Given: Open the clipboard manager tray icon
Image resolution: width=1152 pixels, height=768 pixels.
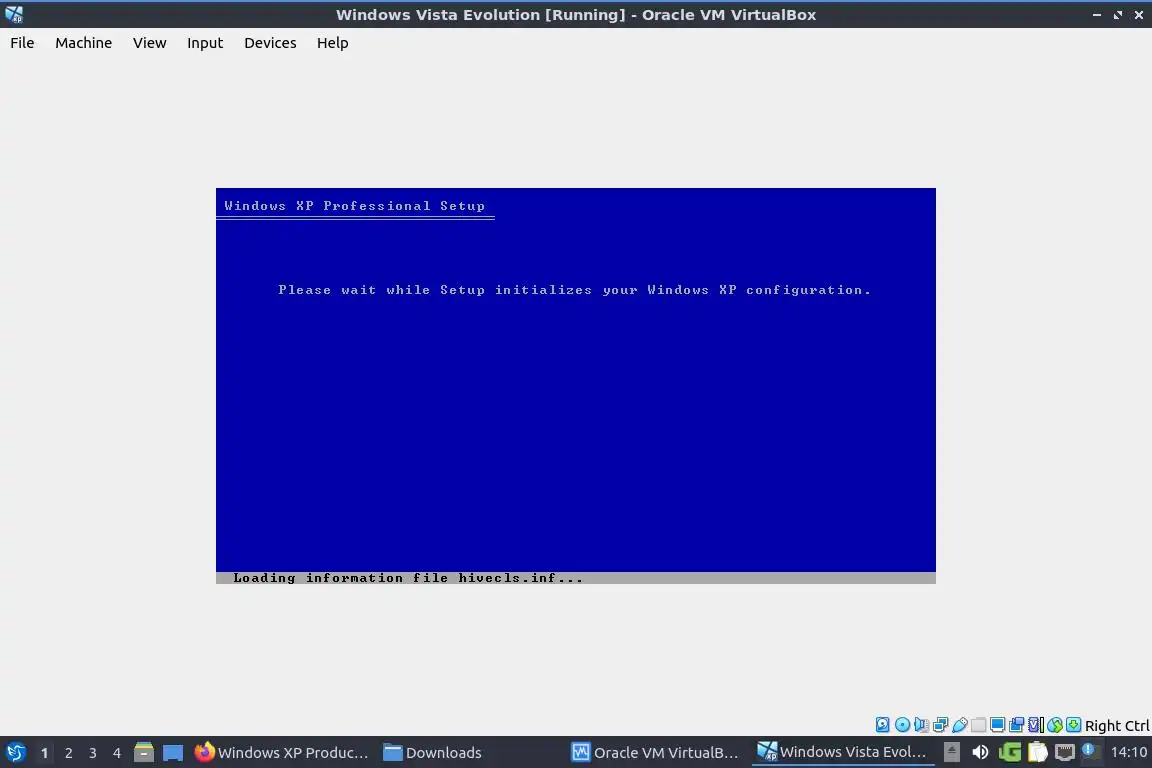Looking at the screenshot, I should point(1037,752).
